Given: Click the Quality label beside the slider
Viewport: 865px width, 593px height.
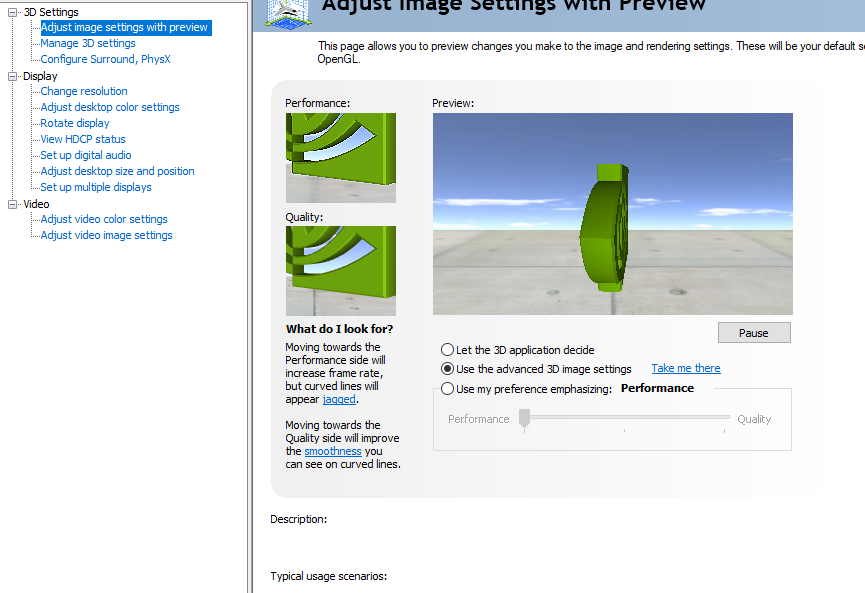Looking at the screenshot, I should tap(754, 419).
